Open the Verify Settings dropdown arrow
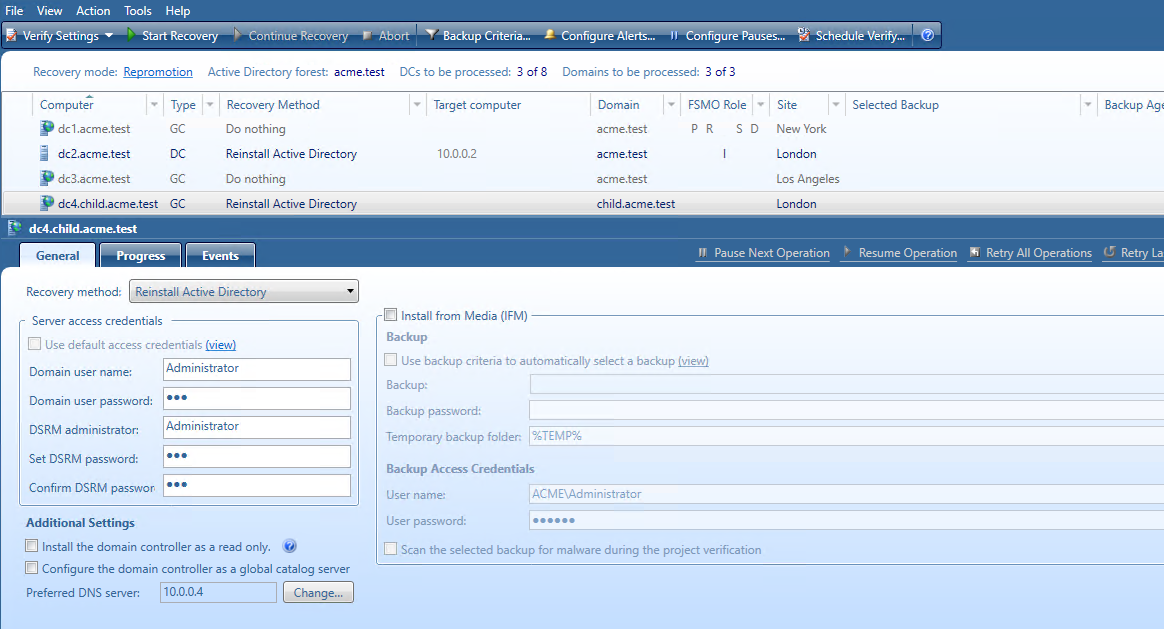Viewport: 1164px width, 629px height. tap(109, 35)
